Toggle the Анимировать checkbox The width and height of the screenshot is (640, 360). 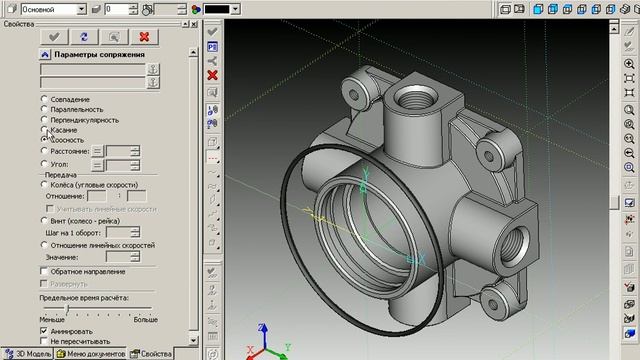pyautogui.click(x=44, y=331)
